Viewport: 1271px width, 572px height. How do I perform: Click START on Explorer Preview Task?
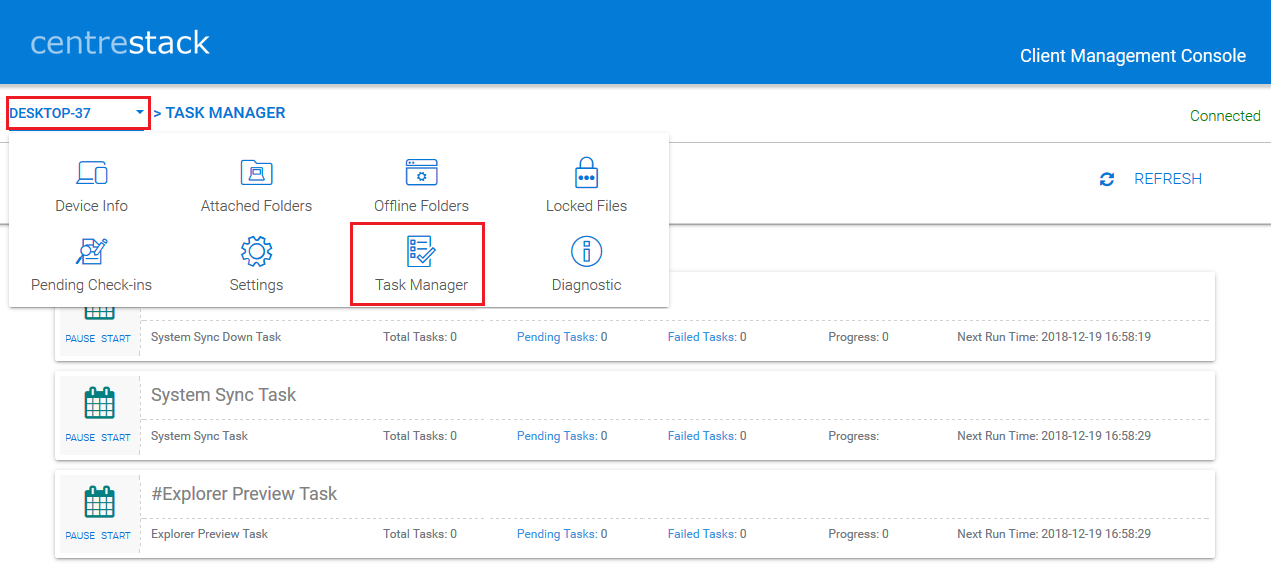coord(116,535)
